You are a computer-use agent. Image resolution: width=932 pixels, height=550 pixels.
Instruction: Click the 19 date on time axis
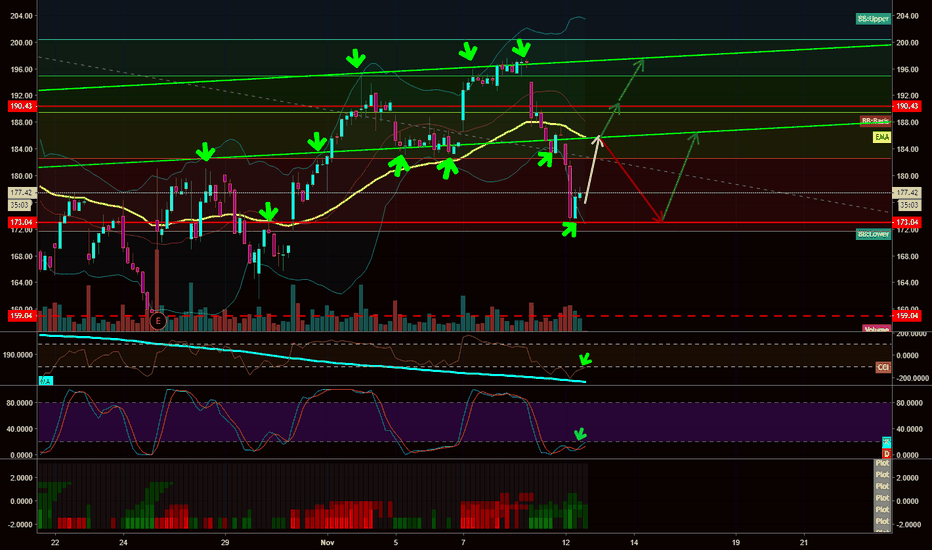(736, 542)
